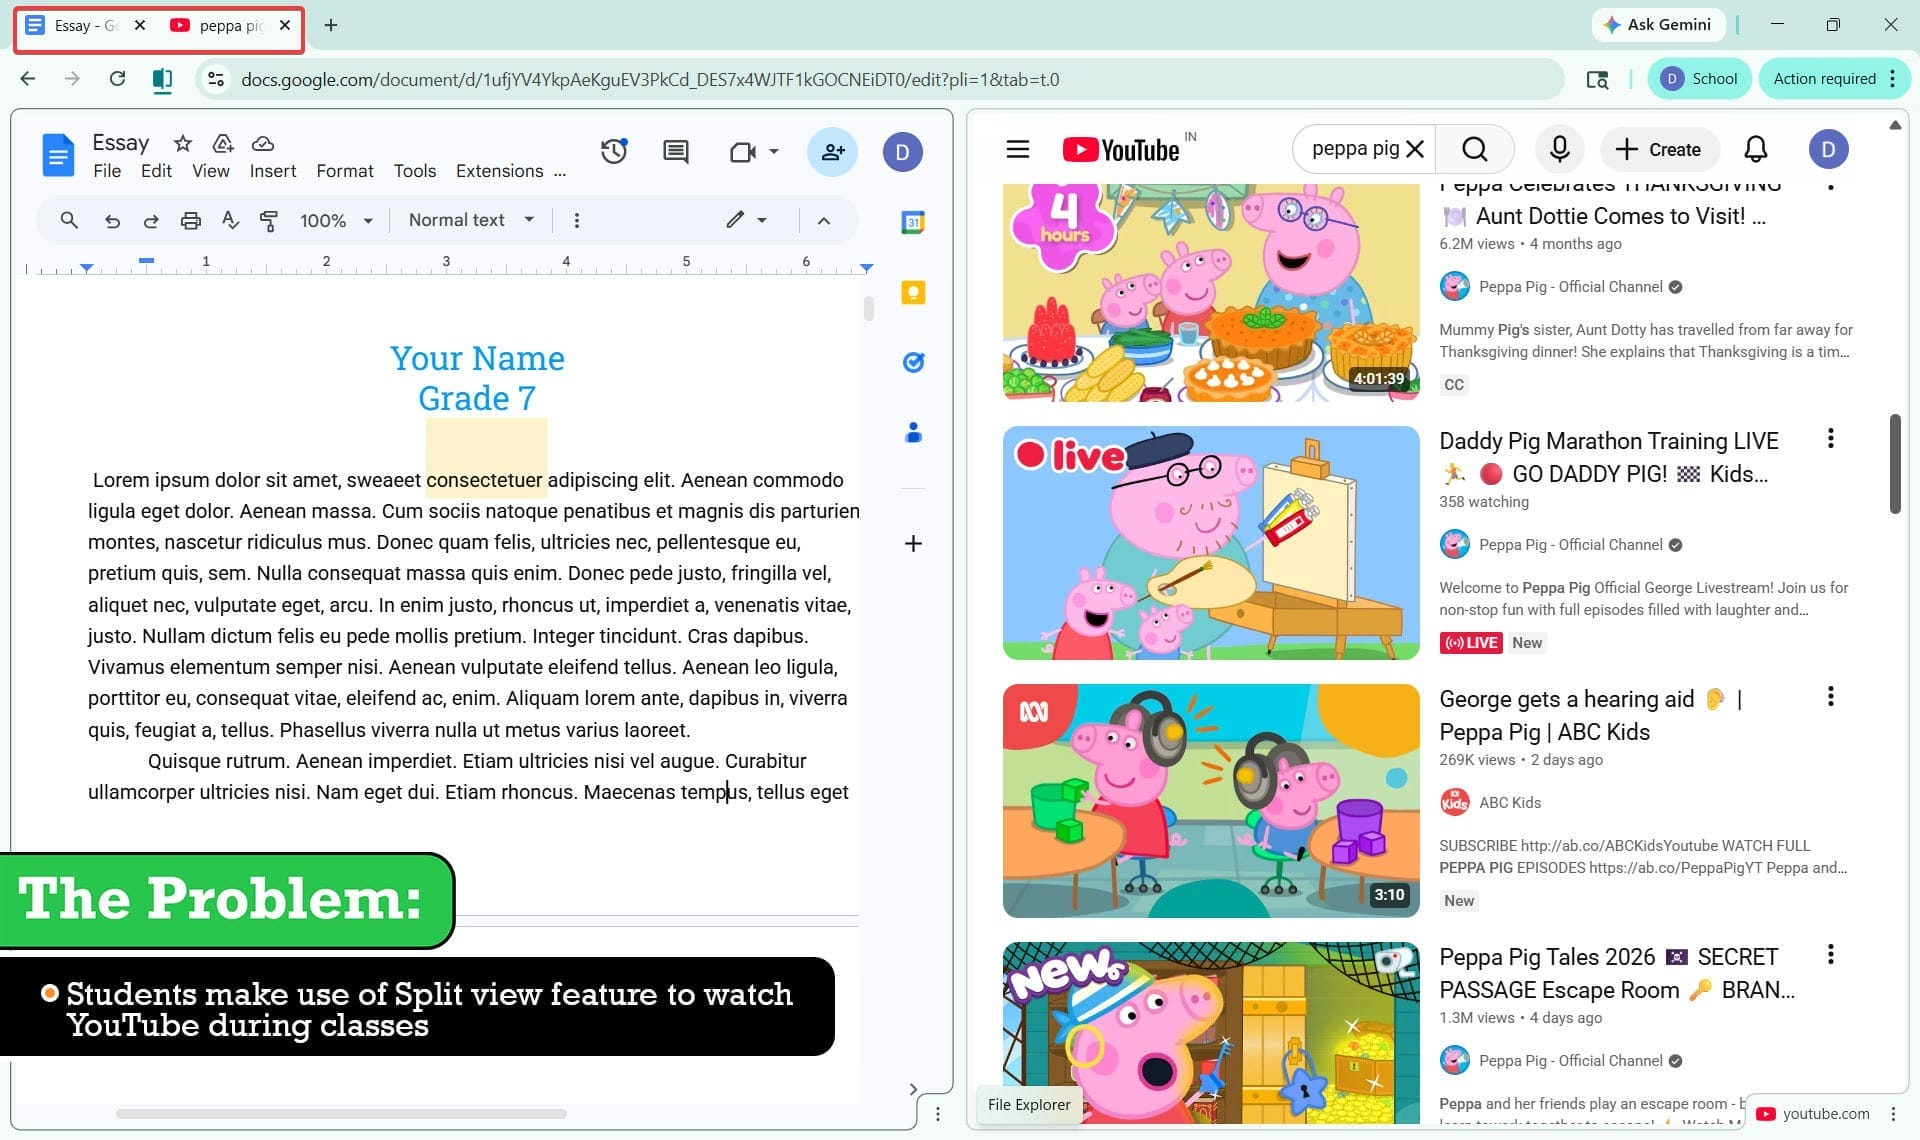Close the peppa pig browser tab
This screenshot has width=1920, height=1140.
285,25
